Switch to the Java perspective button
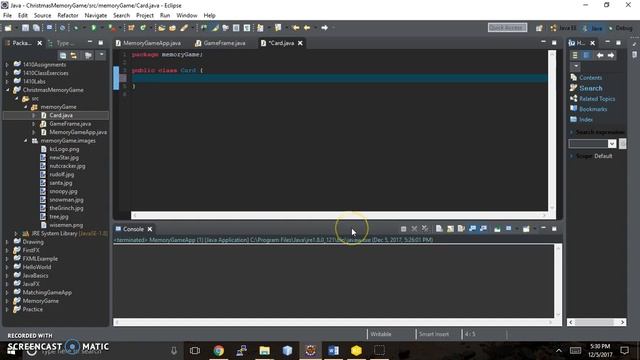The image size is (640, 360). (x=593, y=28)
